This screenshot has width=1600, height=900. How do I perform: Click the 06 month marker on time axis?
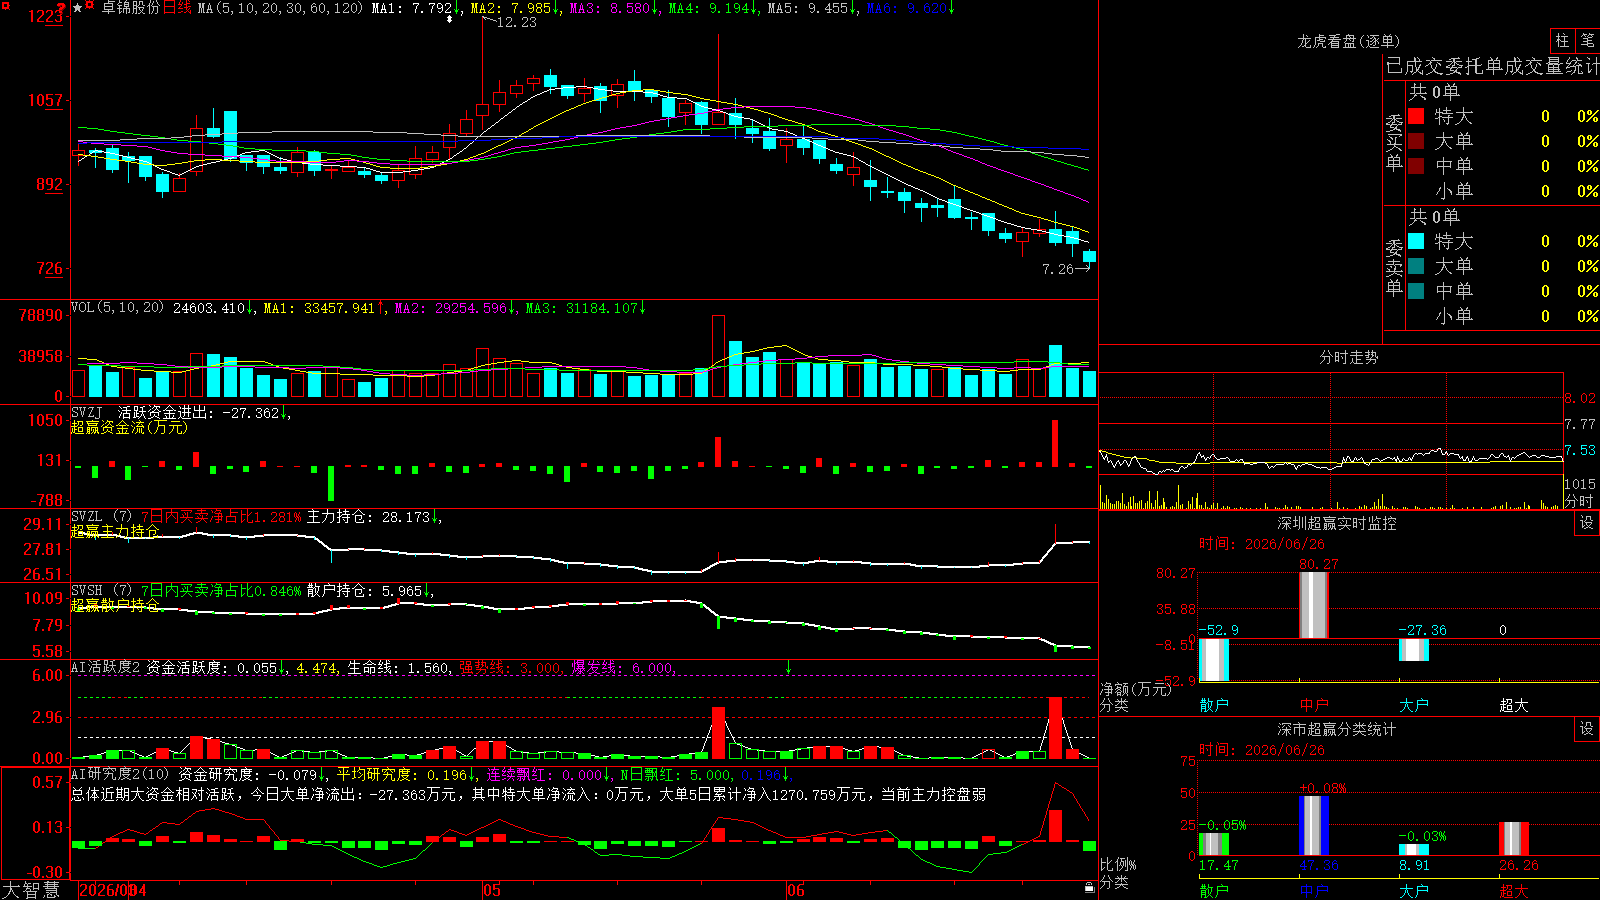(x=795, y=890)
